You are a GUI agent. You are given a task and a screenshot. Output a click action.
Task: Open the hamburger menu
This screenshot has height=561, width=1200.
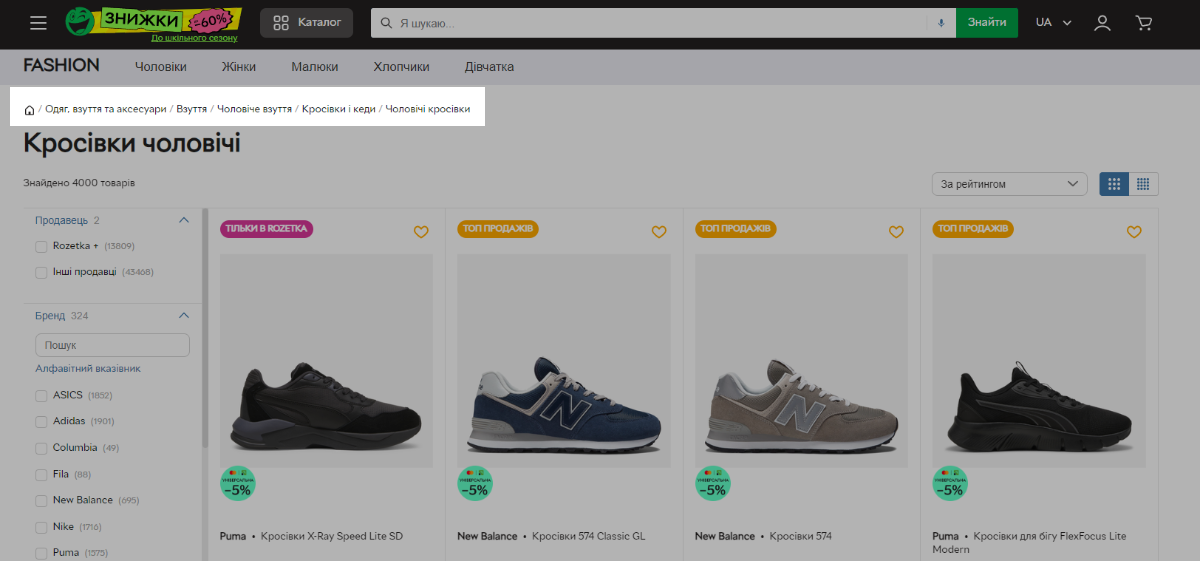pos(38,22)
